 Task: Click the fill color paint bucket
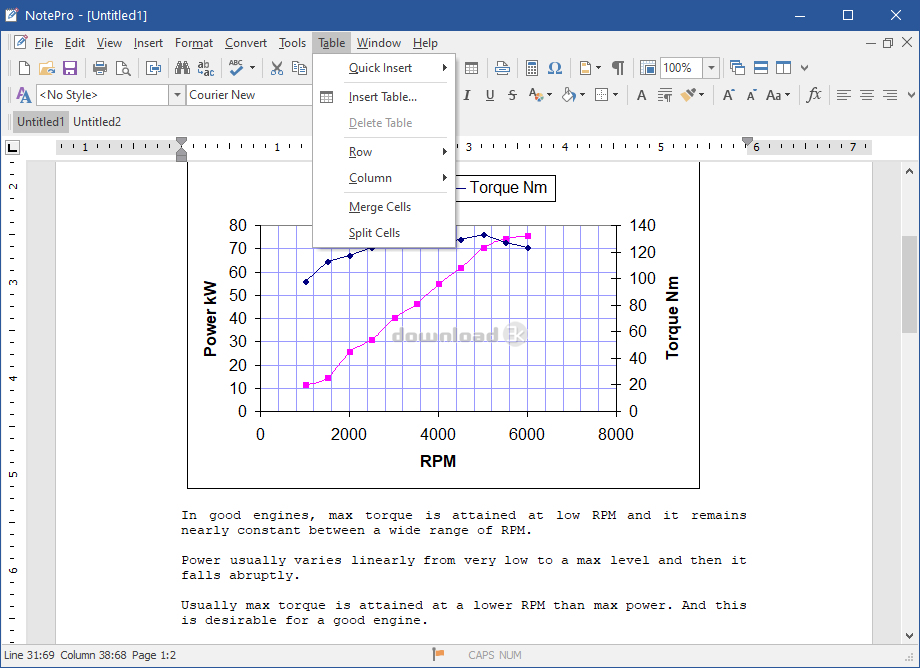point(568,95)
